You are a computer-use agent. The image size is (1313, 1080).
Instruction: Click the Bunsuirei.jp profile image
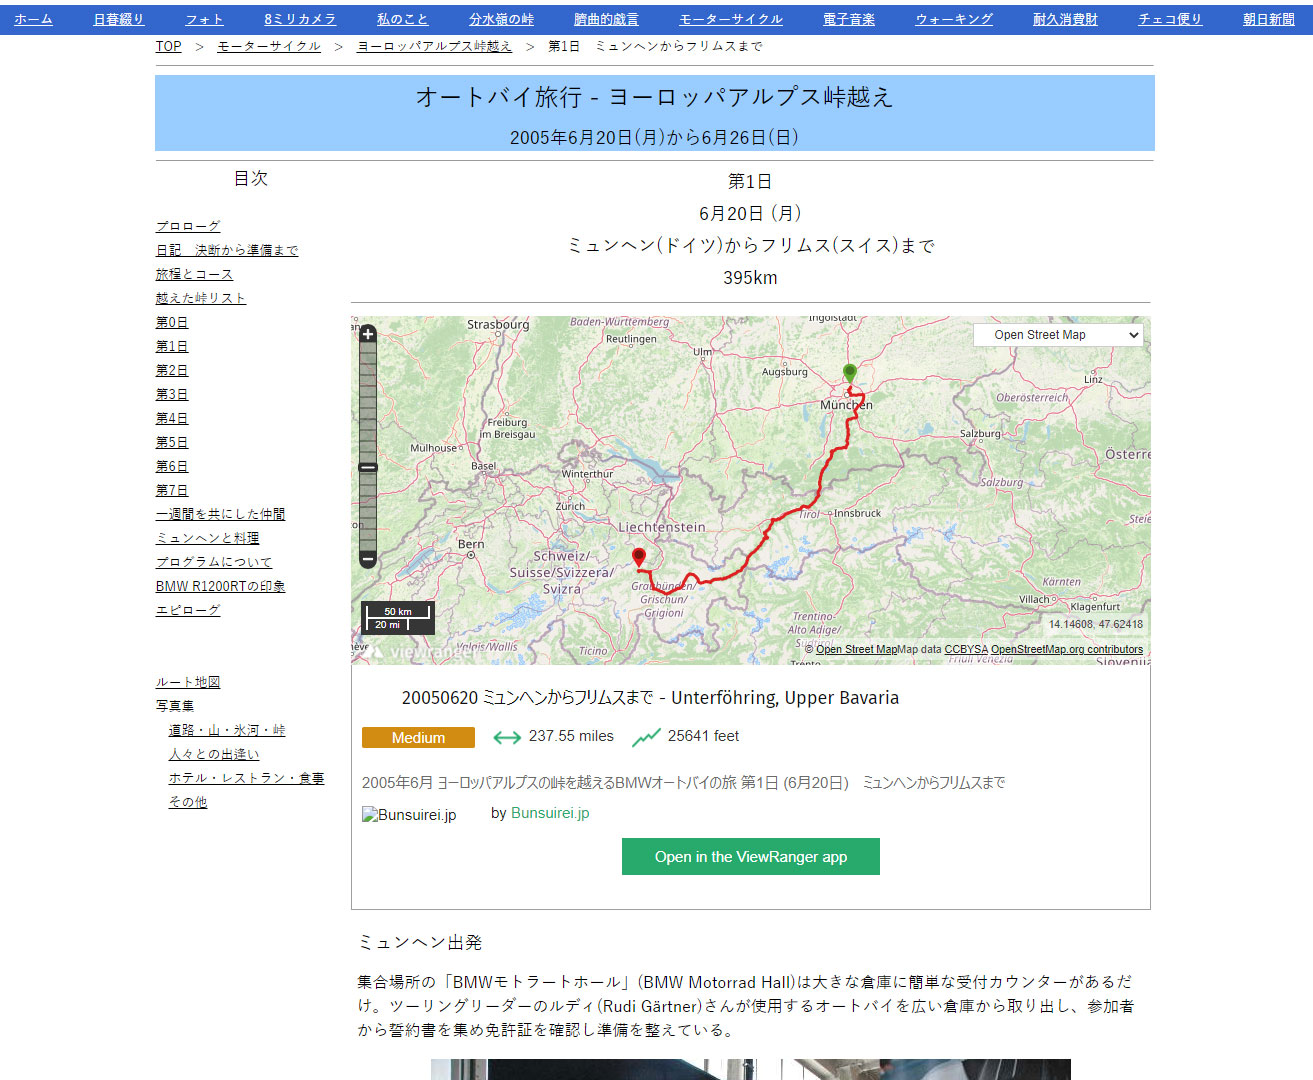point(409,815)
